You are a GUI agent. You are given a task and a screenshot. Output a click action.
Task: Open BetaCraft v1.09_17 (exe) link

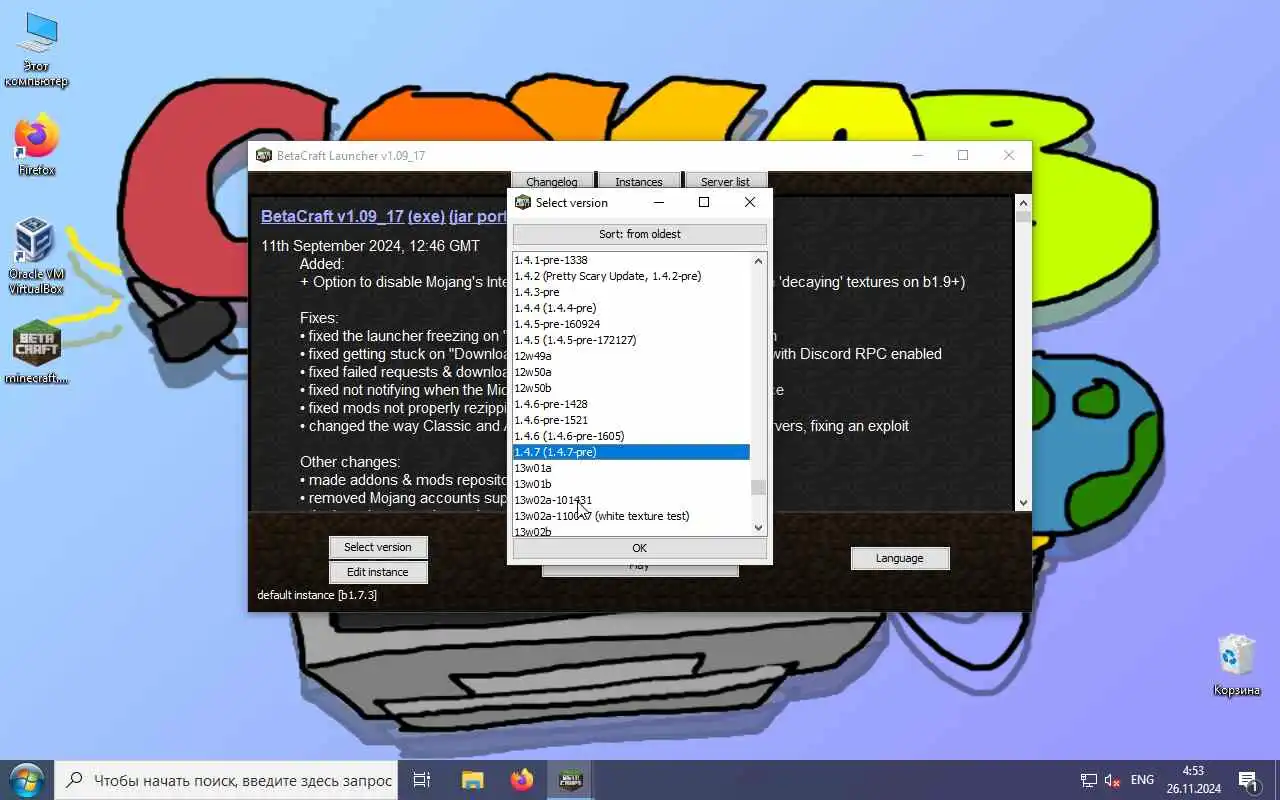coord(353,216)
